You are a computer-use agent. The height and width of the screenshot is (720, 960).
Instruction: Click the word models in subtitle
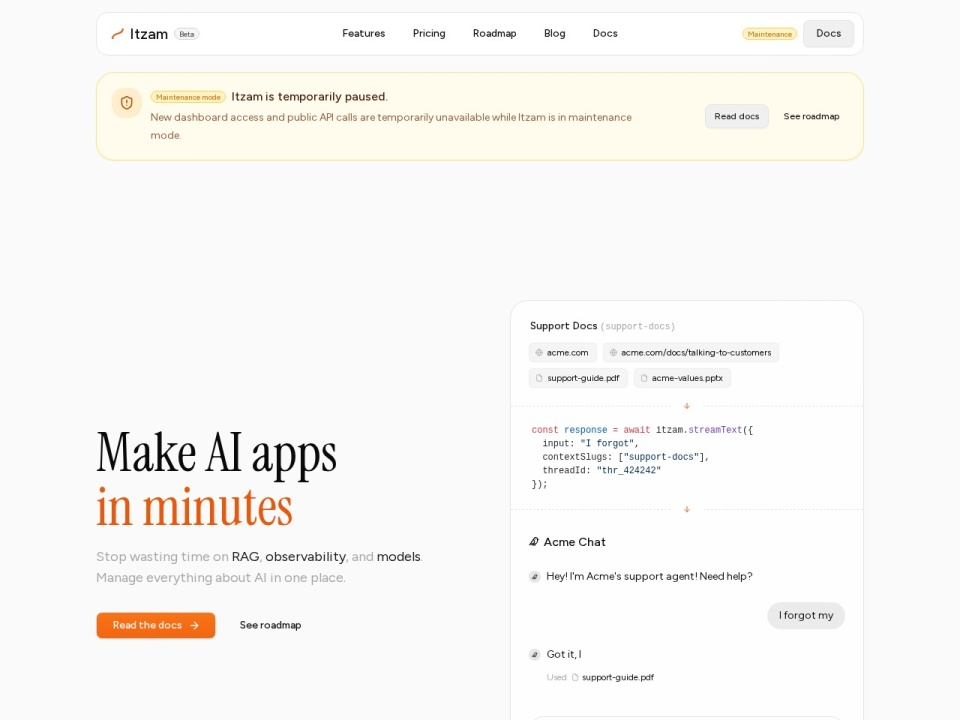[399, 557]
